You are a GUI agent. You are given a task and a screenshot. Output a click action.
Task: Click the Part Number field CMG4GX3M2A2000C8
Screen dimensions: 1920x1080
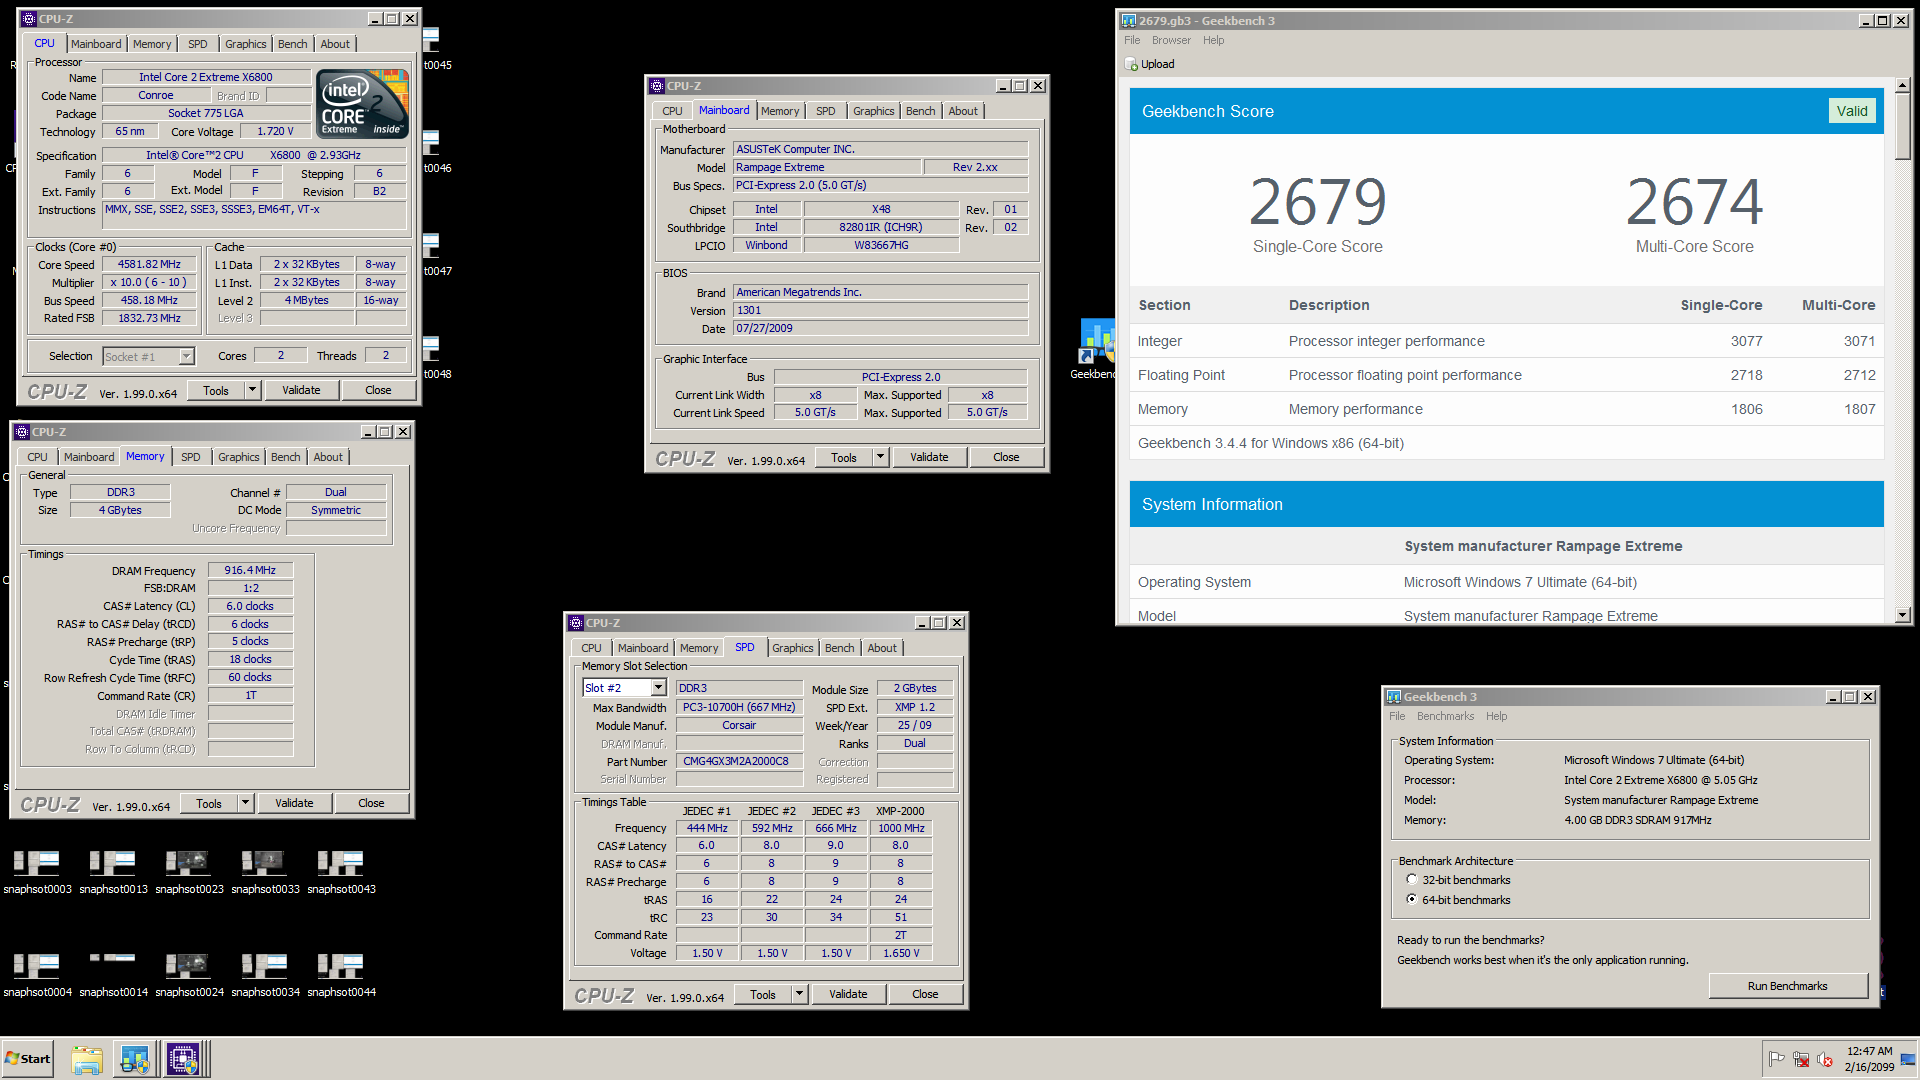click(739, 761)
